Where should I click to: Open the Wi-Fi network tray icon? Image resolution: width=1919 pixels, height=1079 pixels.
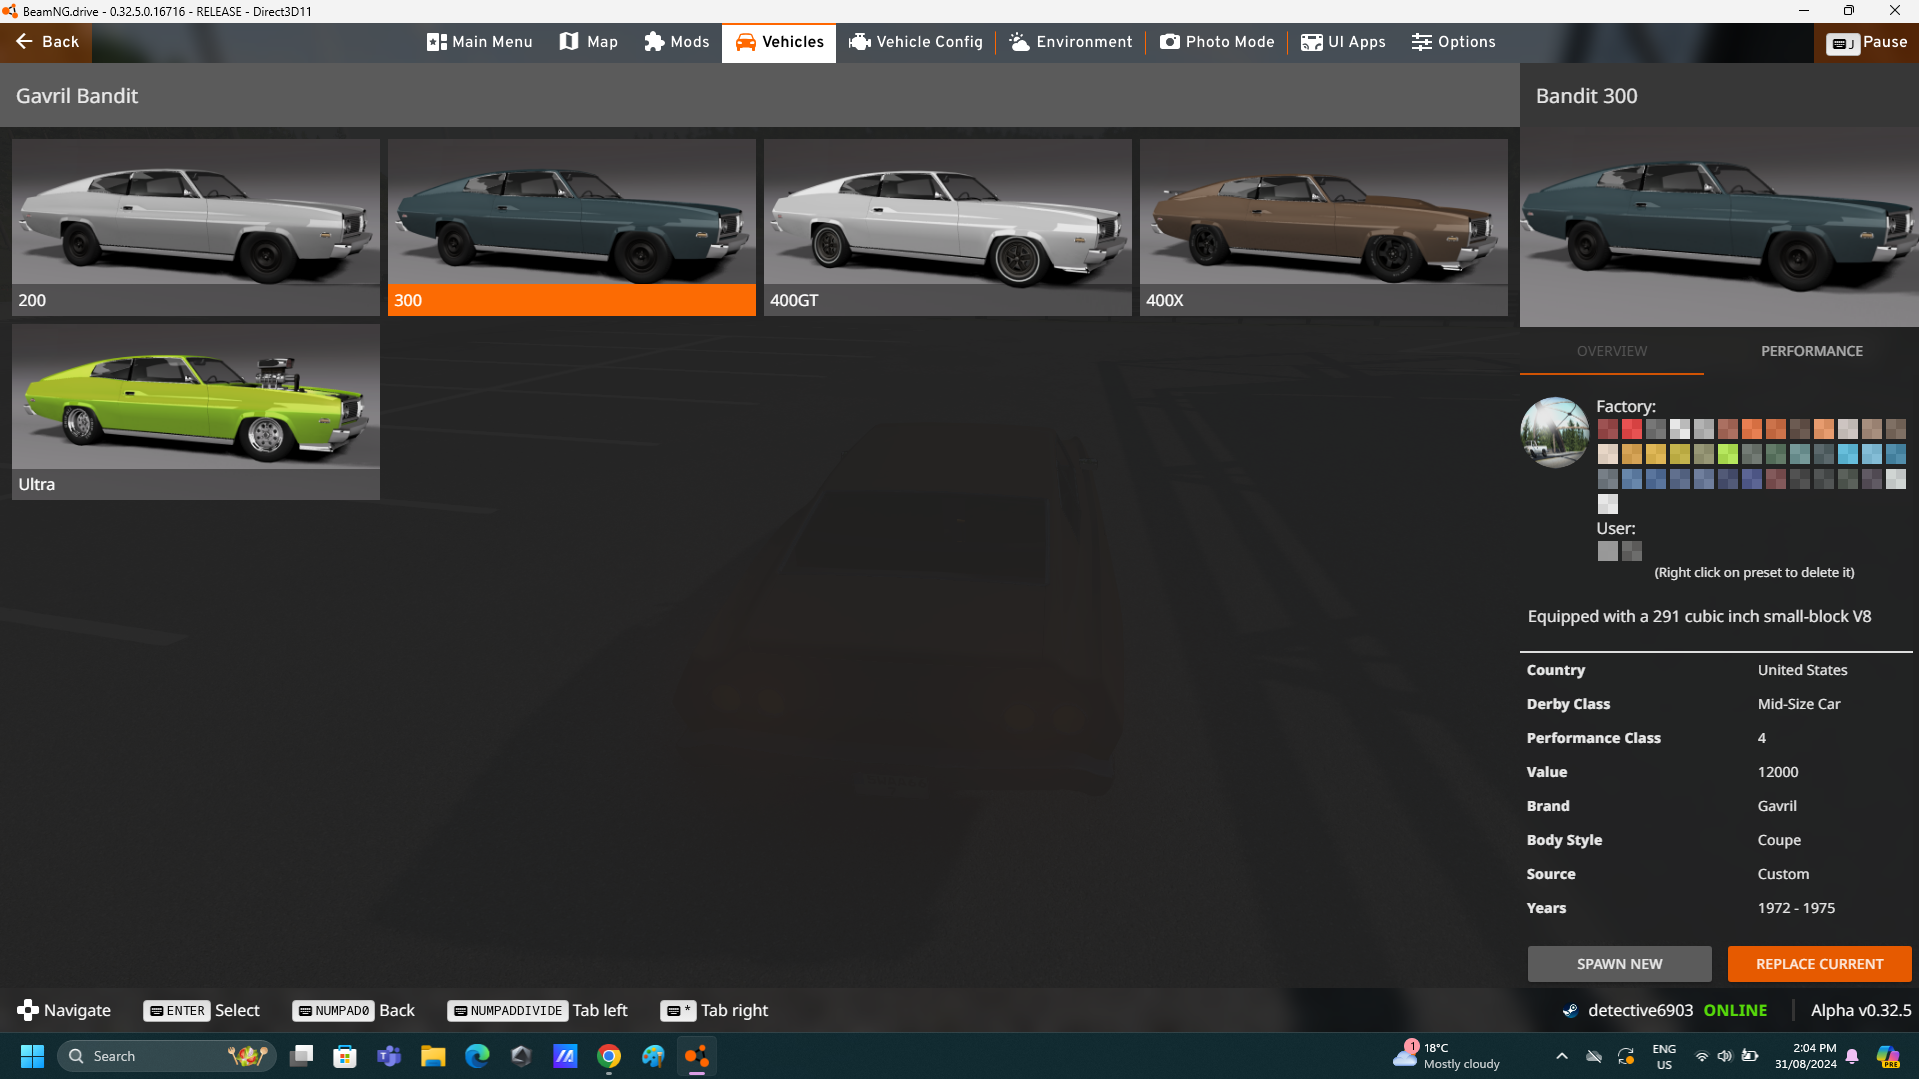[1701, 1056]
